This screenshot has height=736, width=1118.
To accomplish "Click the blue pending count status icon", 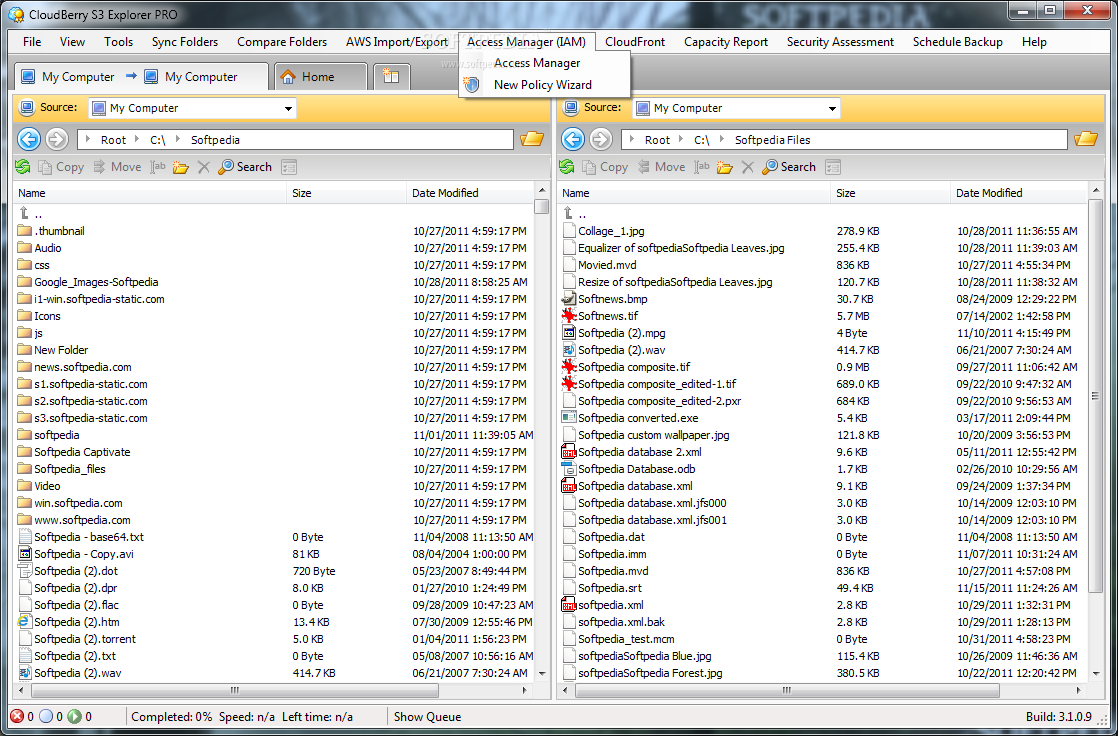I will pos(46,716).
